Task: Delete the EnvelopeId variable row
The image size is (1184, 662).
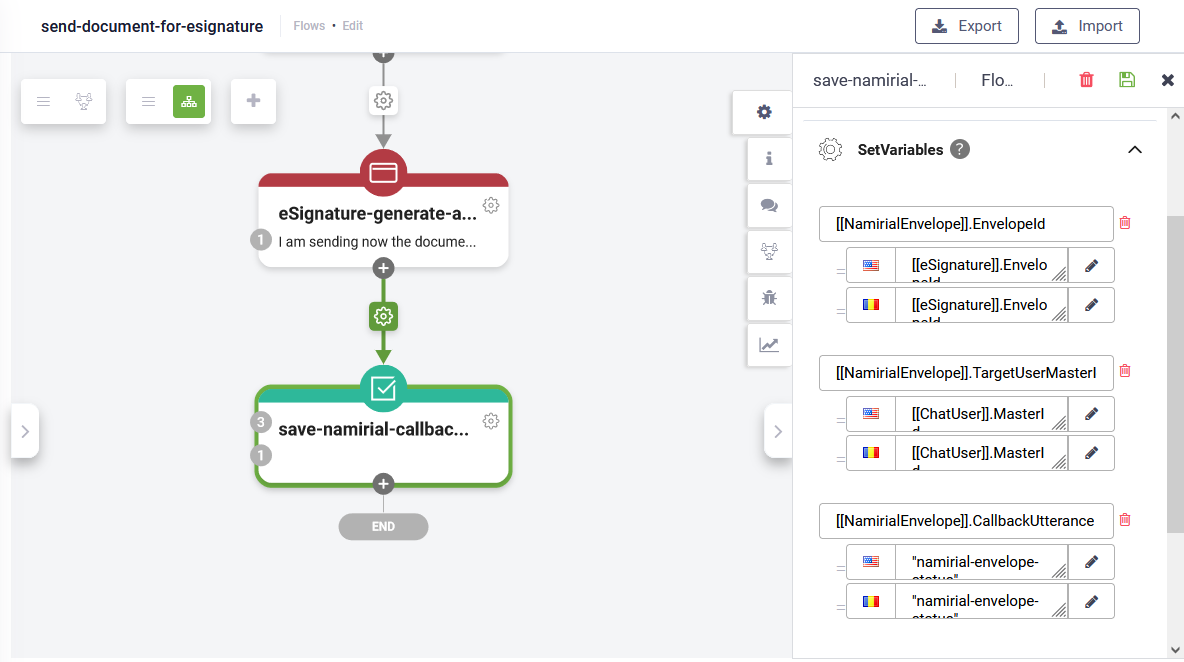Action: coord(1125,223)
